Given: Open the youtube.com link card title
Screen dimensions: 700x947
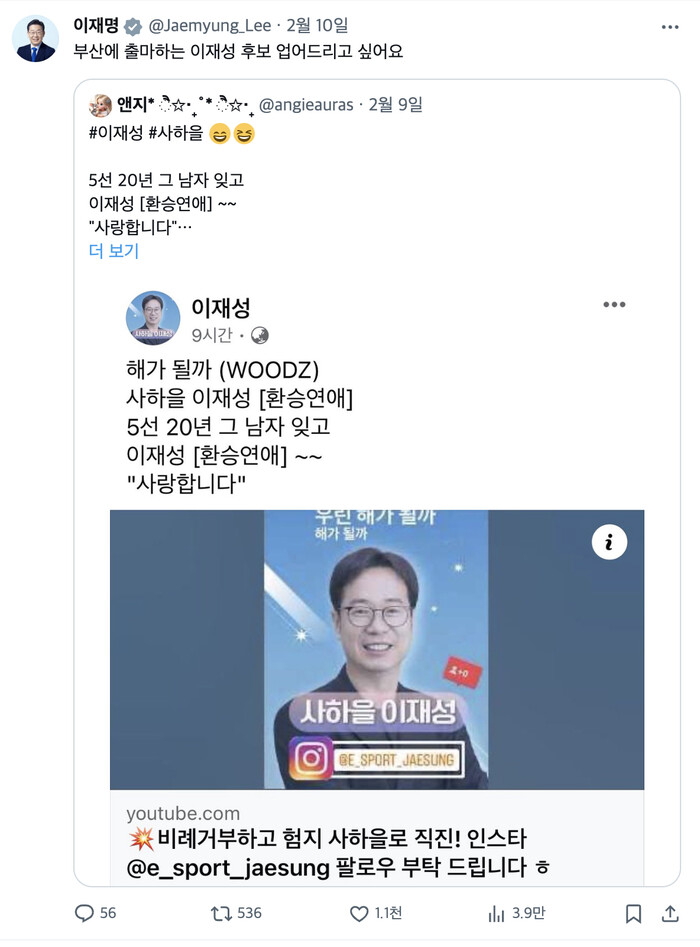Looking at the screenshot, I should (x=338, y=853).
